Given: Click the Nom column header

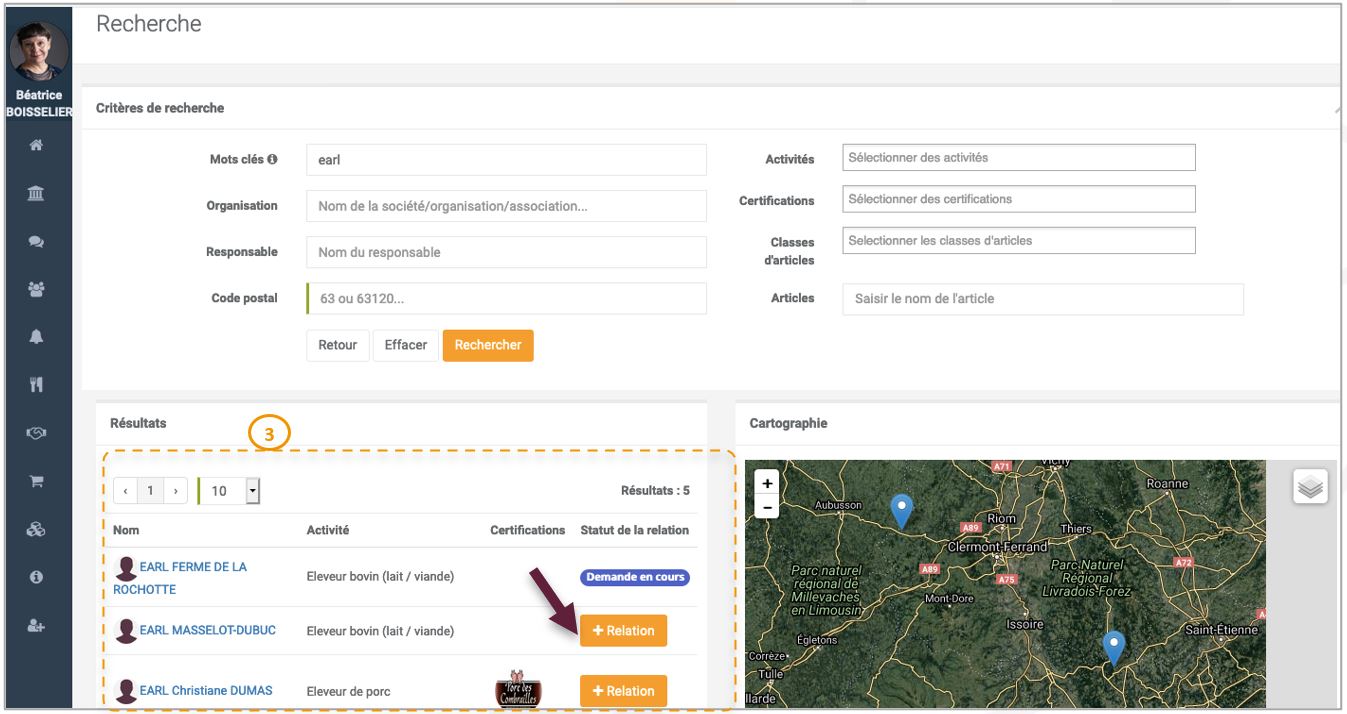Looking at the screenshot, I should tap(126, 530).
